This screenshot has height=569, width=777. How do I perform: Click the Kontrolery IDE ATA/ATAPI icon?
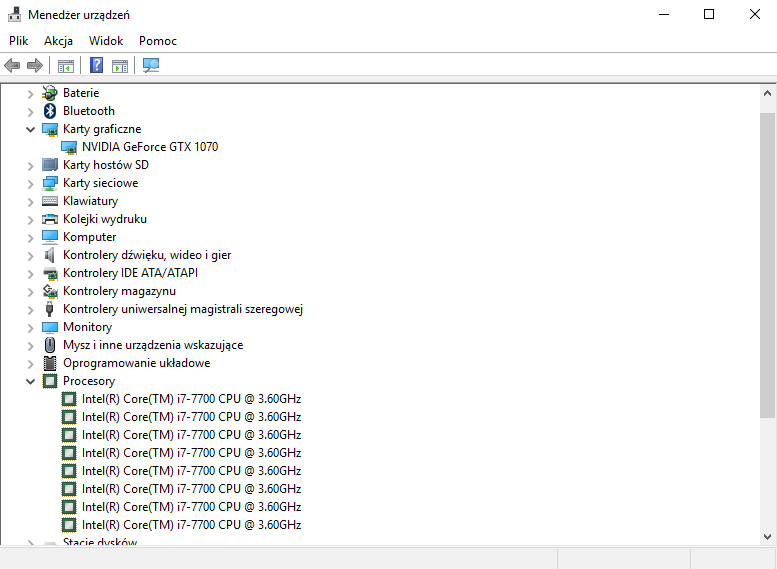pyautogui.click(x=50, y=273)
